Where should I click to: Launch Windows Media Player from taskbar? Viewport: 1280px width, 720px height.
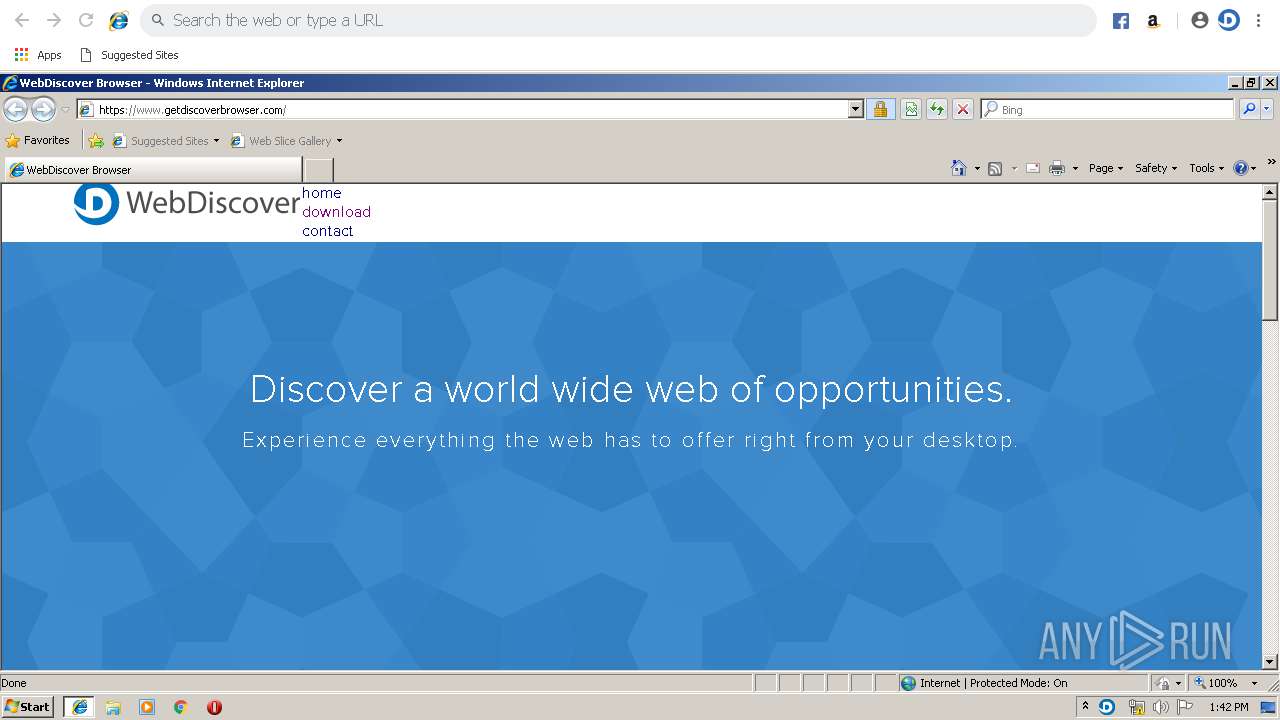147,707
